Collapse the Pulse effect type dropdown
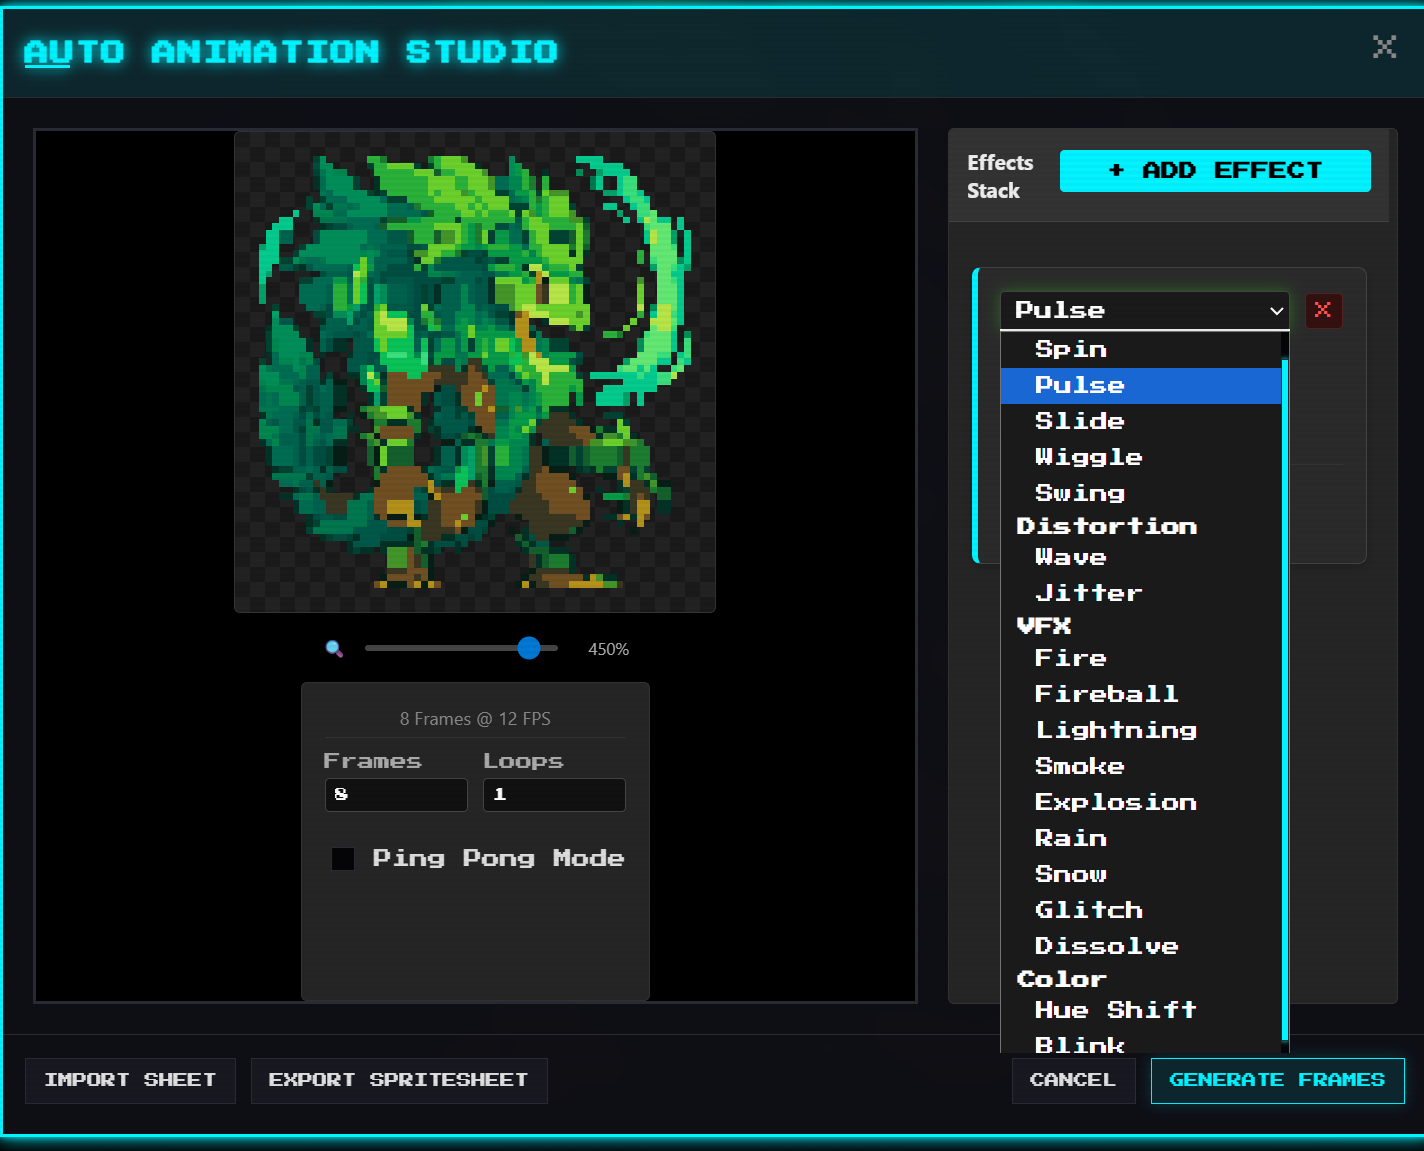The width and height of the screenshot is (1424, 1151). 1145,310
